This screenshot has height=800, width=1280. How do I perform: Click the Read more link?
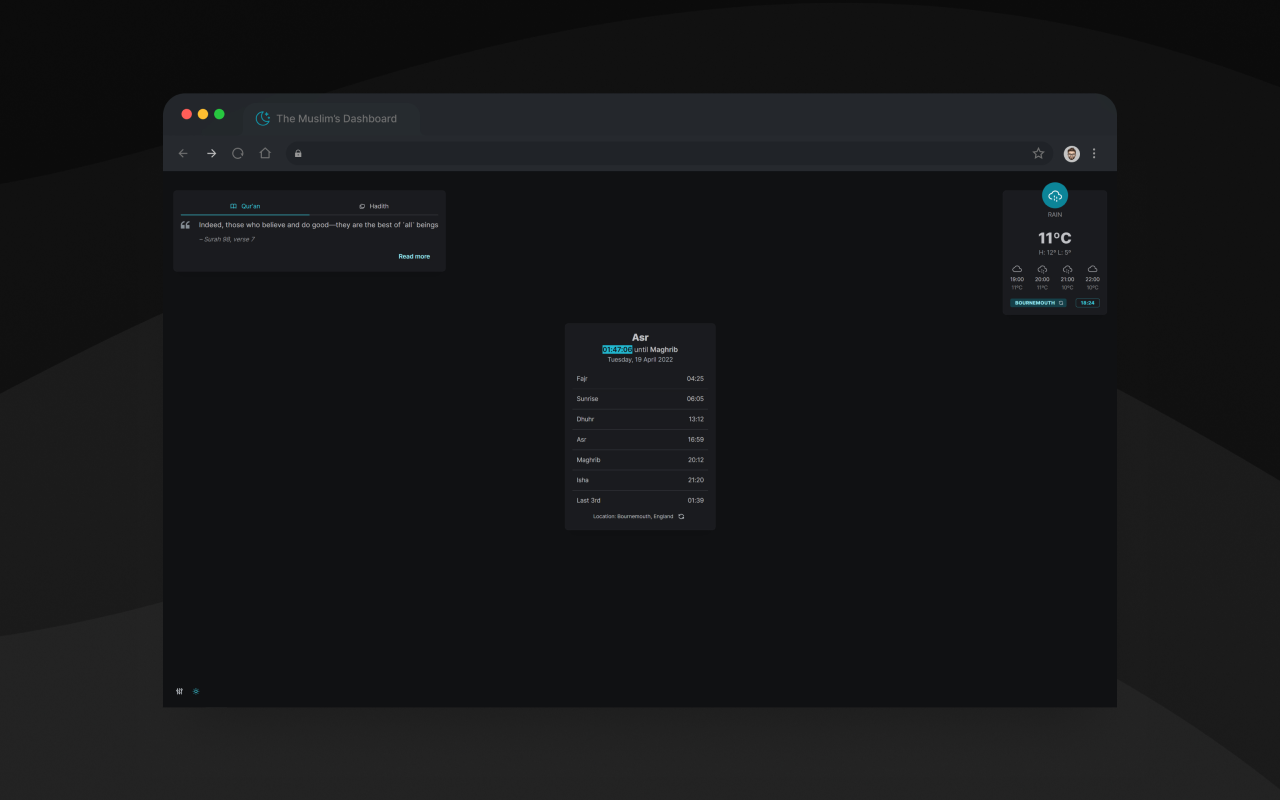click(414, 257)
